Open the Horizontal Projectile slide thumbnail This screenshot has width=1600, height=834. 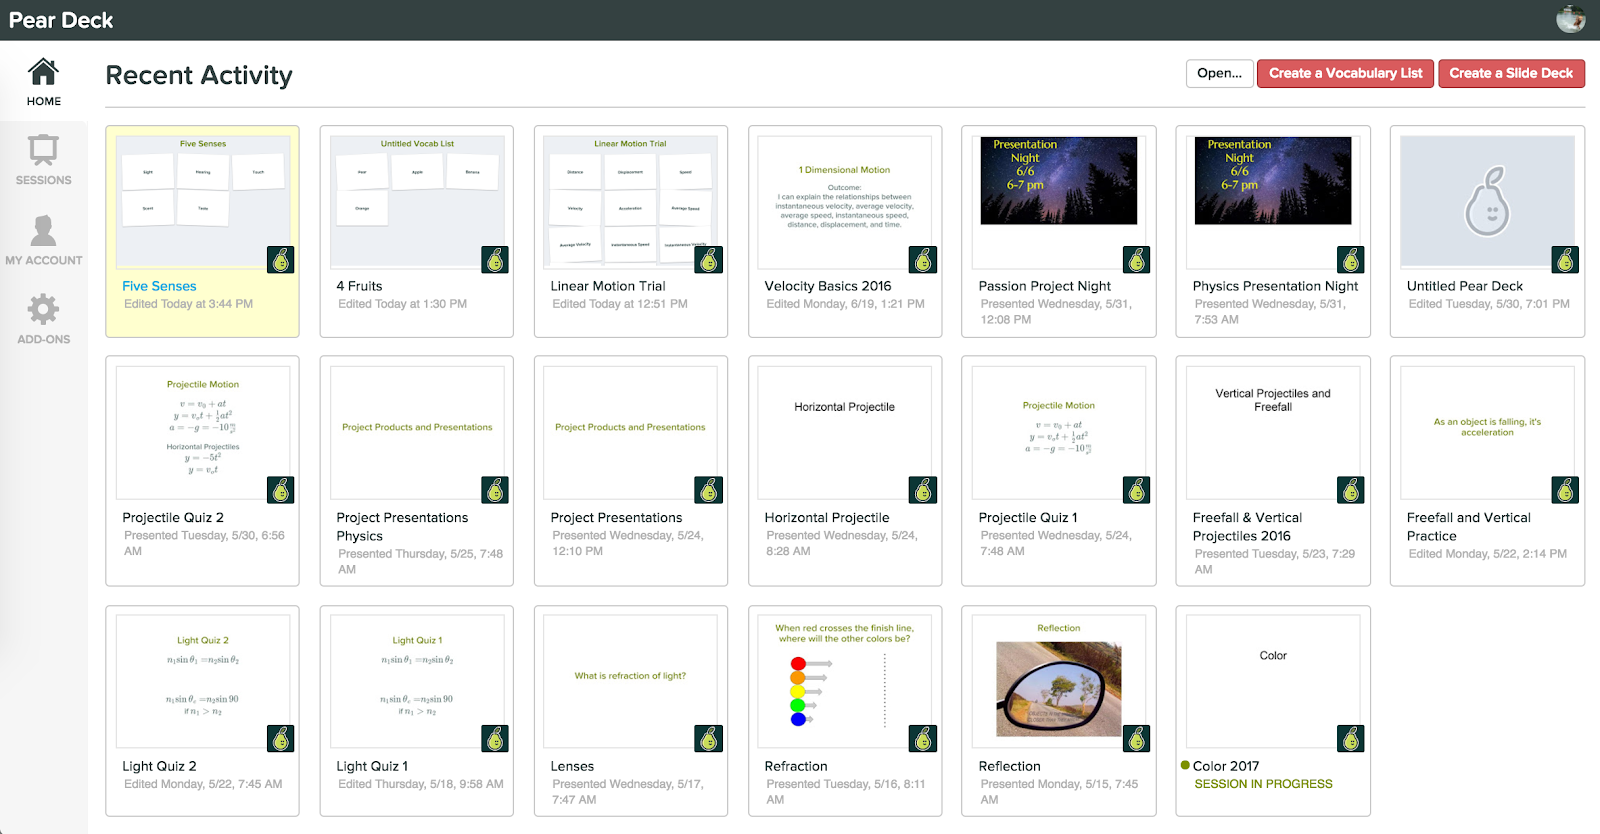coord(845,432)
